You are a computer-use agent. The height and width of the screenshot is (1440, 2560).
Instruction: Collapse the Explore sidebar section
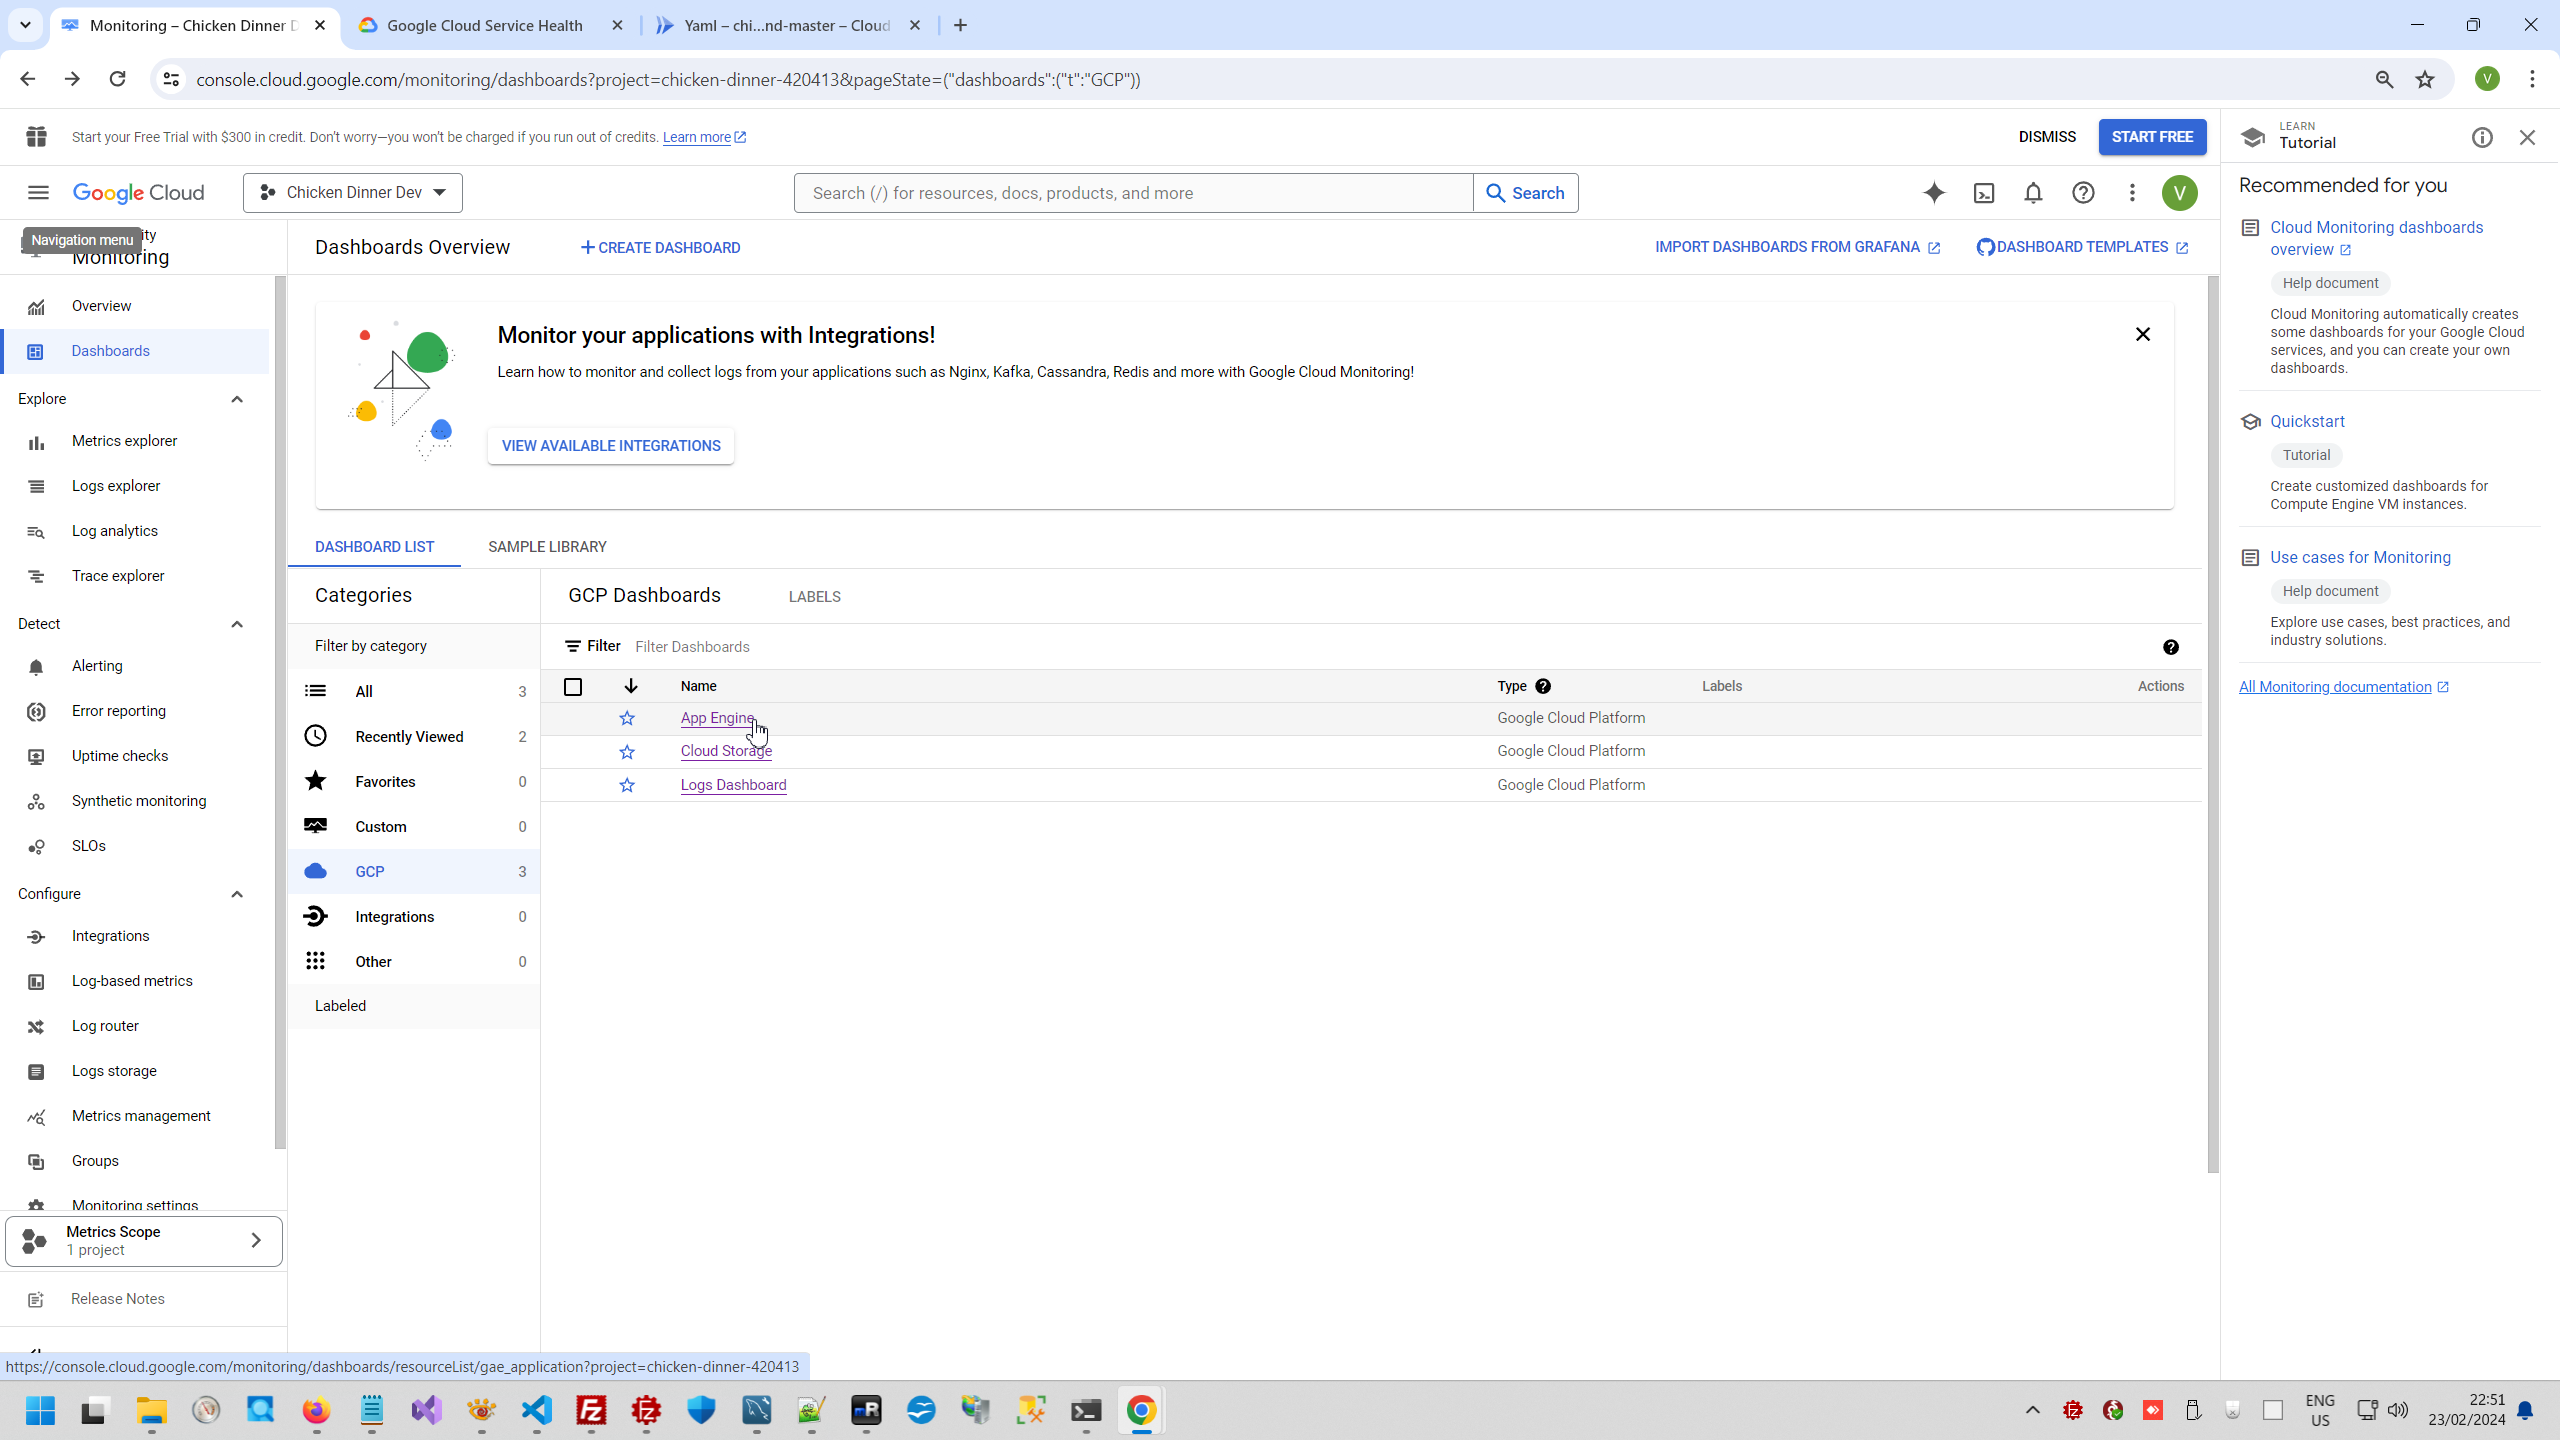237,399
